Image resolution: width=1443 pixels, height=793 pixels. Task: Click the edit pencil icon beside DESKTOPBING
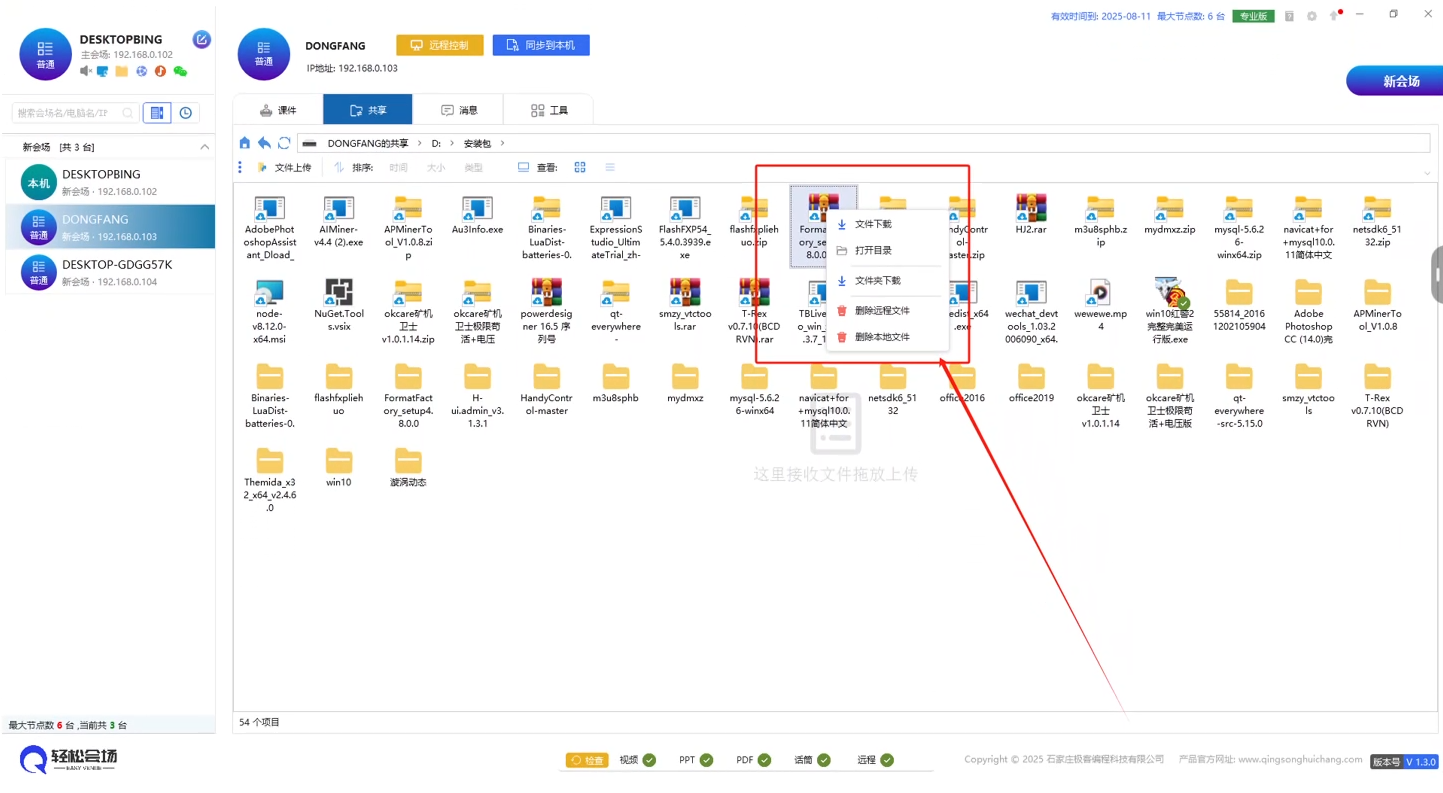tap(201, 40)
